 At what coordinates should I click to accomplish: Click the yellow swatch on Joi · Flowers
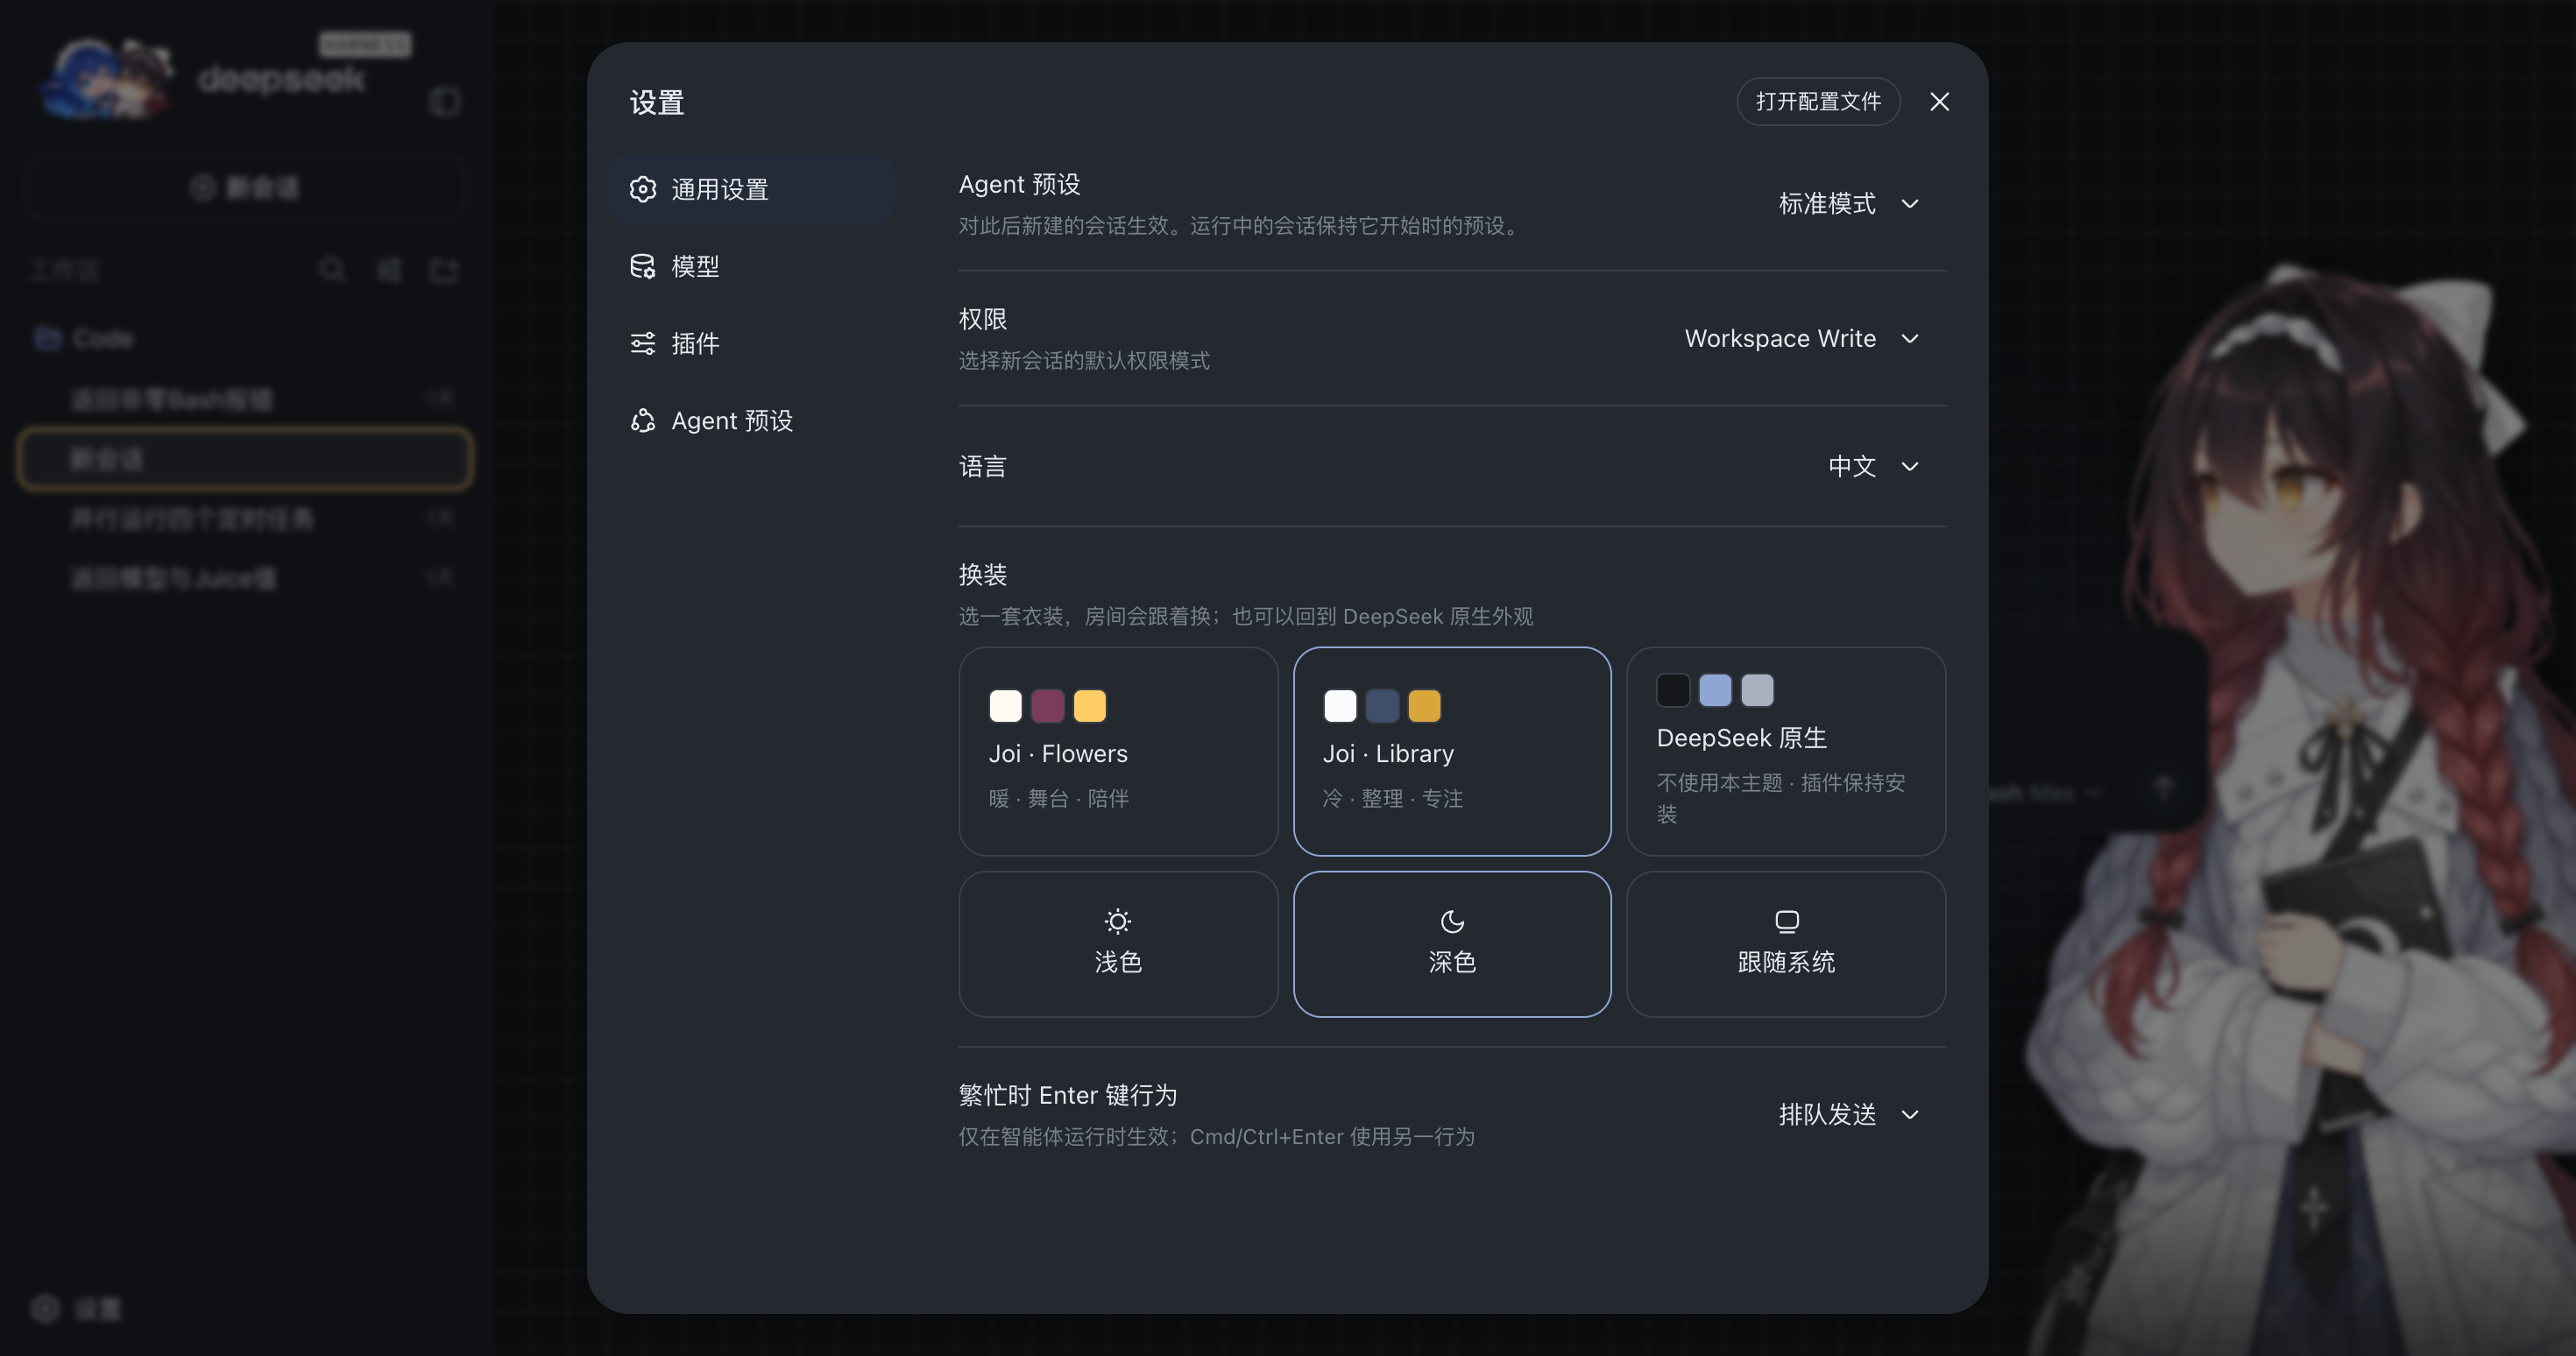pyautogui.click(x=1089, y=706)
